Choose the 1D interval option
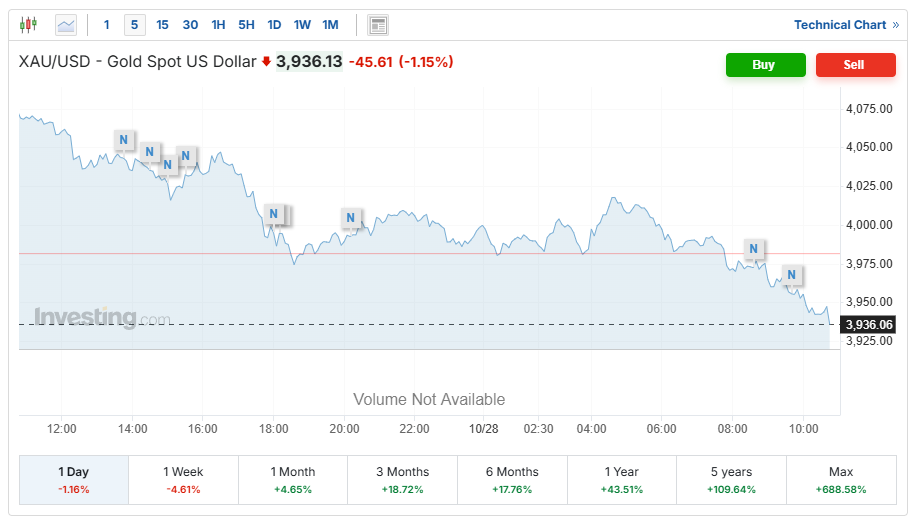This screenshot has height=531, width=916. 274,25
